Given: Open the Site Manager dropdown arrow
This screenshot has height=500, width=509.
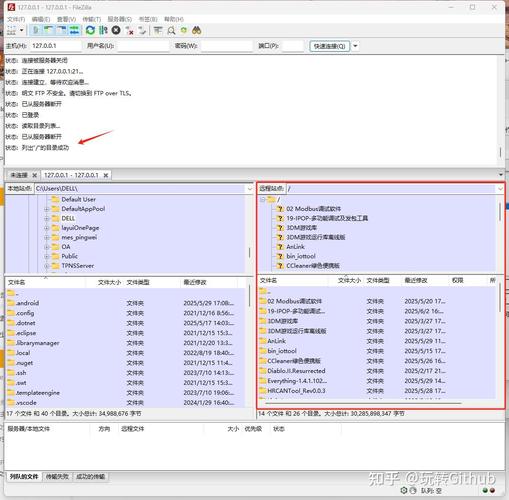Looking at the screenshot, I should (x=22, y=31).
